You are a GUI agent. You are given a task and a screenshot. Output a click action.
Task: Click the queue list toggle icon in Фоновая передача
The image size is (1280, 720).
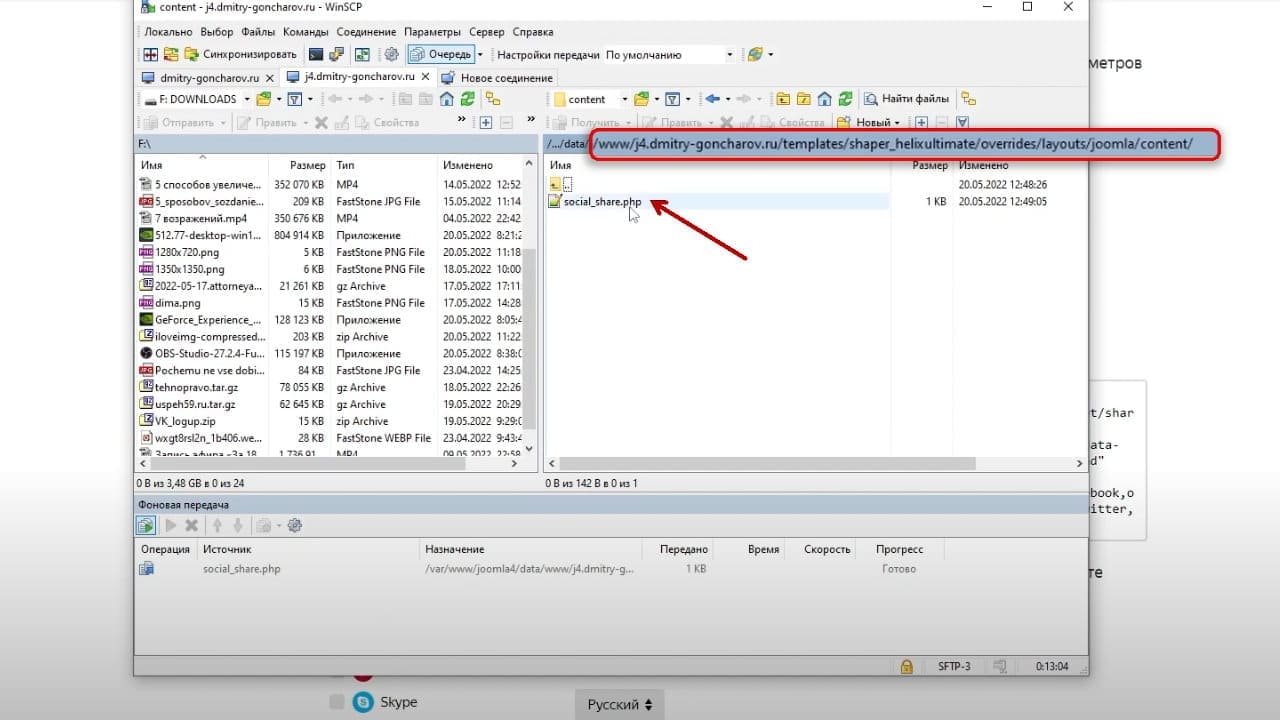coord(146,525)
